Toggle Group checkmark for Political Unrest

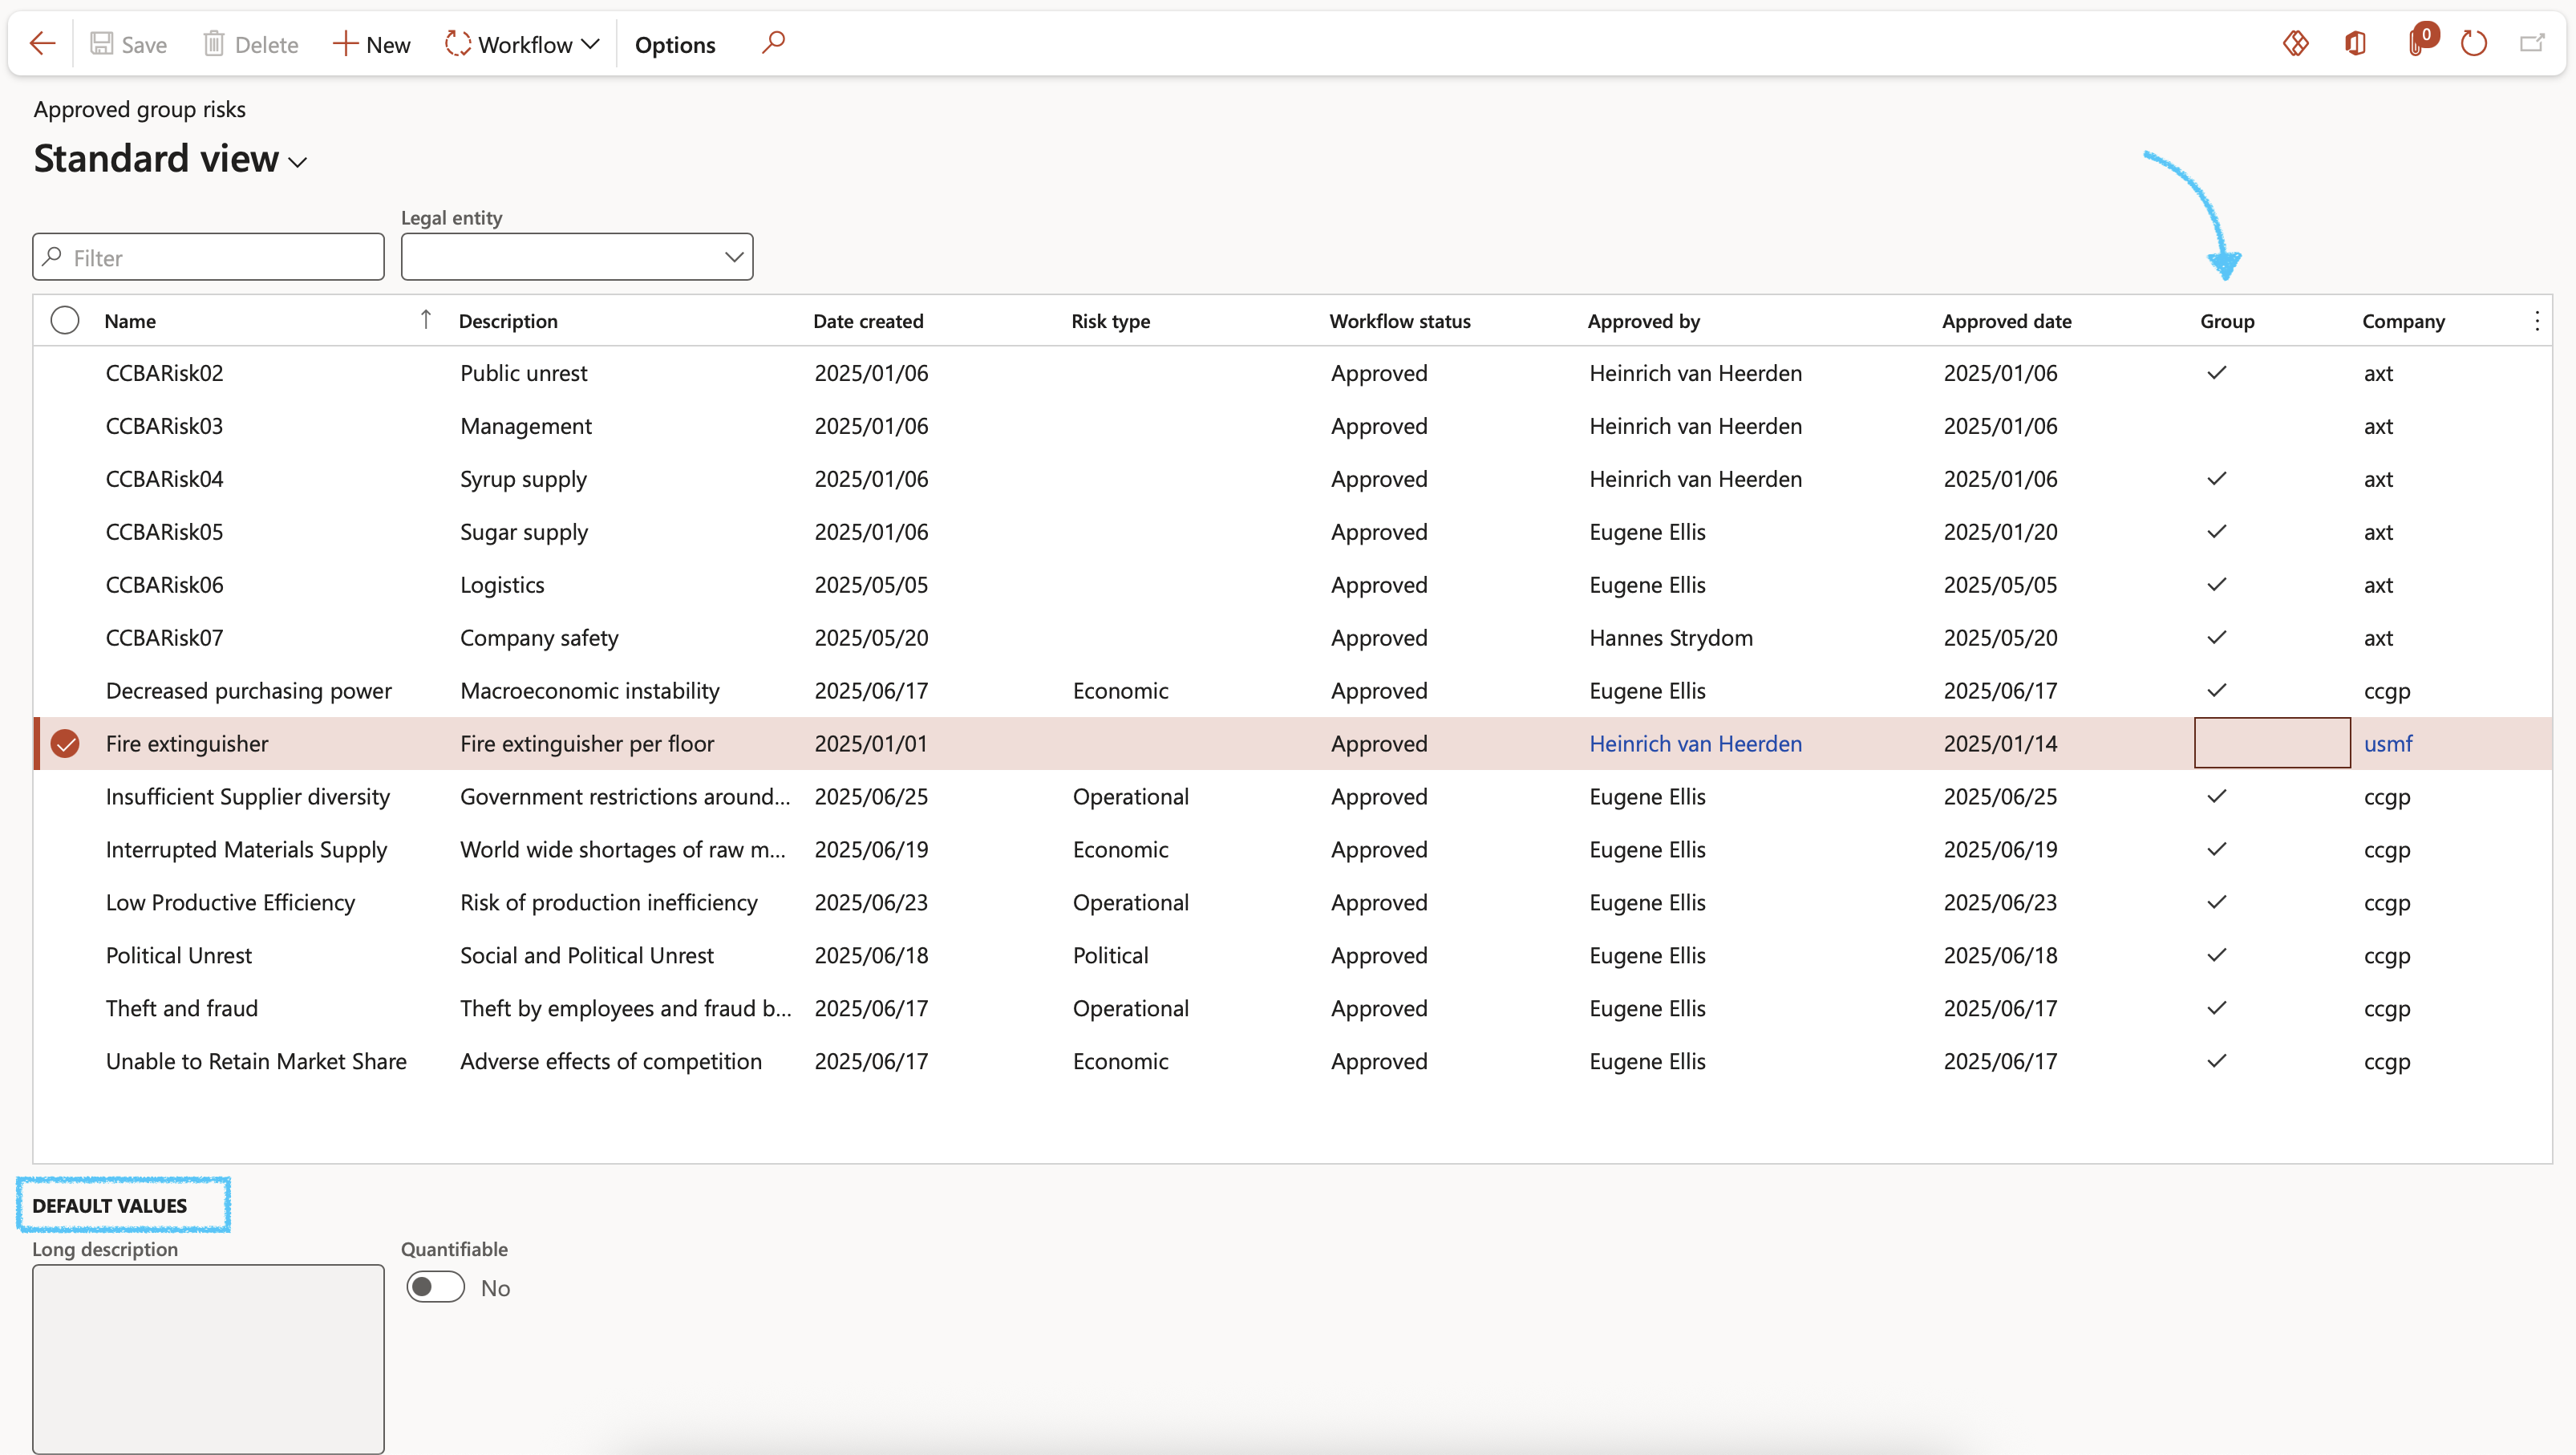click(2216, 955)
